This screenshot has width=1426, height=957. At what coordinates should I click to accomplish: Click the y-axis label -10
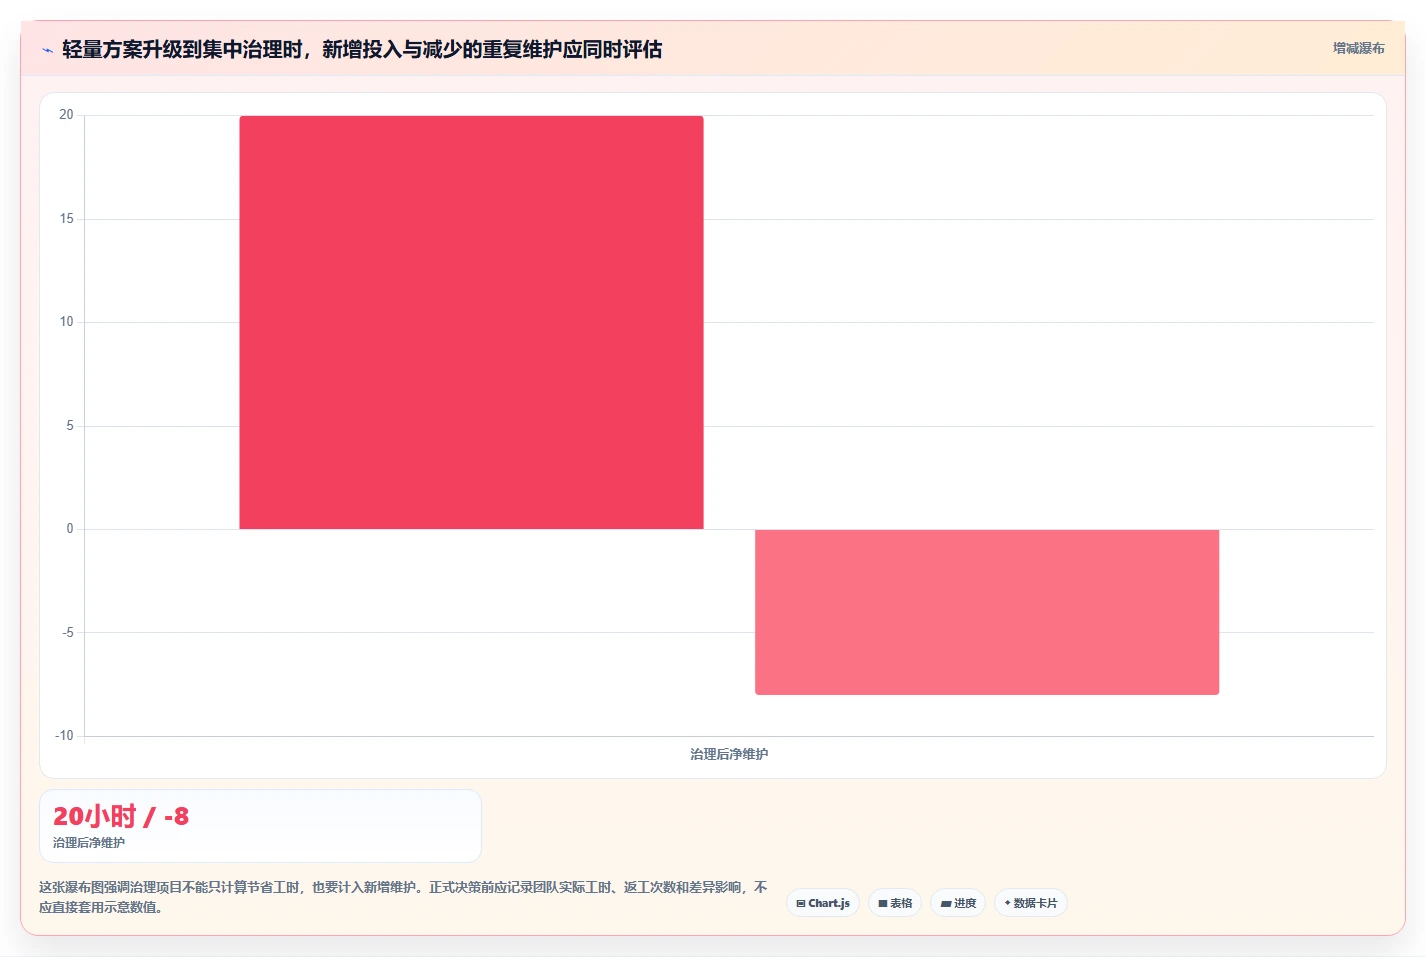(x=64, y=736)
